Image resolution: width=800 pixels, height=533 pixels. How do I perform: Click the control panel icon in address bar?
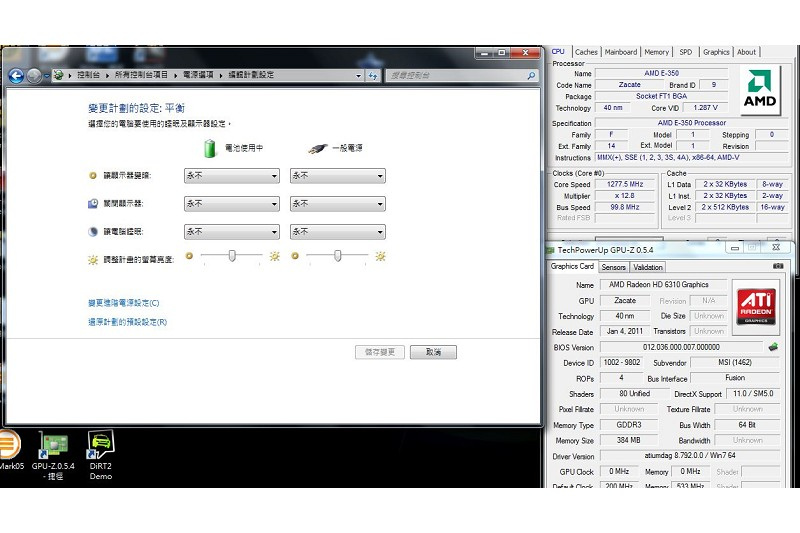pyautogui.click(x=58, y=75)
